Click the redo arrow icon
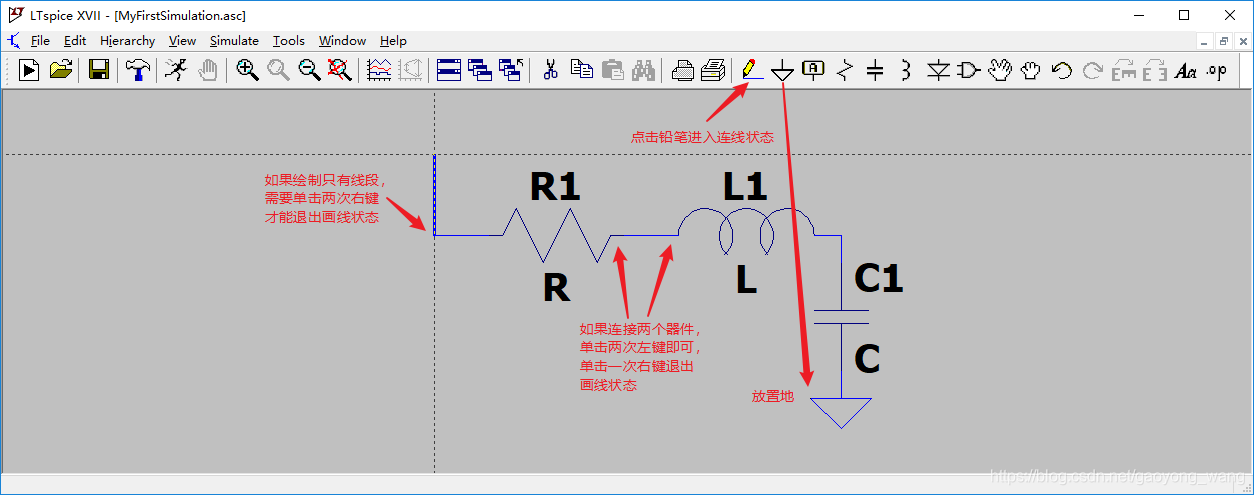Image resolution: width=1254 pixels, height=495 pixels. 1093,70
